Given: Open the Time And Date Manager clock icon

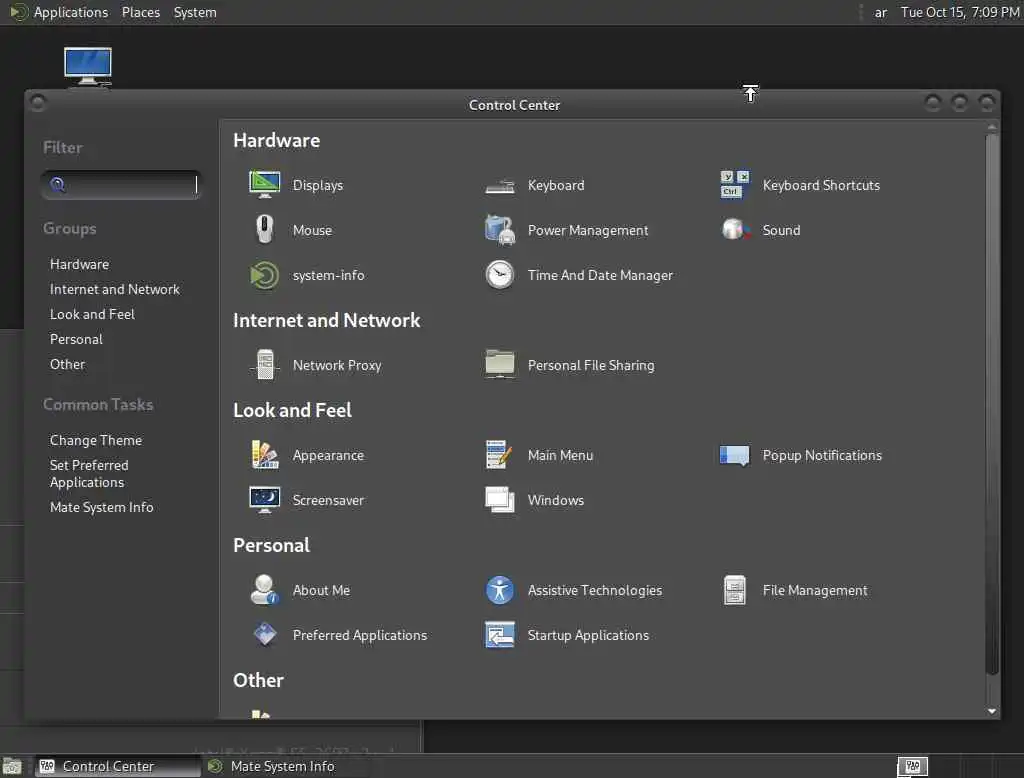Looking at the screenshot, I should (x=500, y=275).
